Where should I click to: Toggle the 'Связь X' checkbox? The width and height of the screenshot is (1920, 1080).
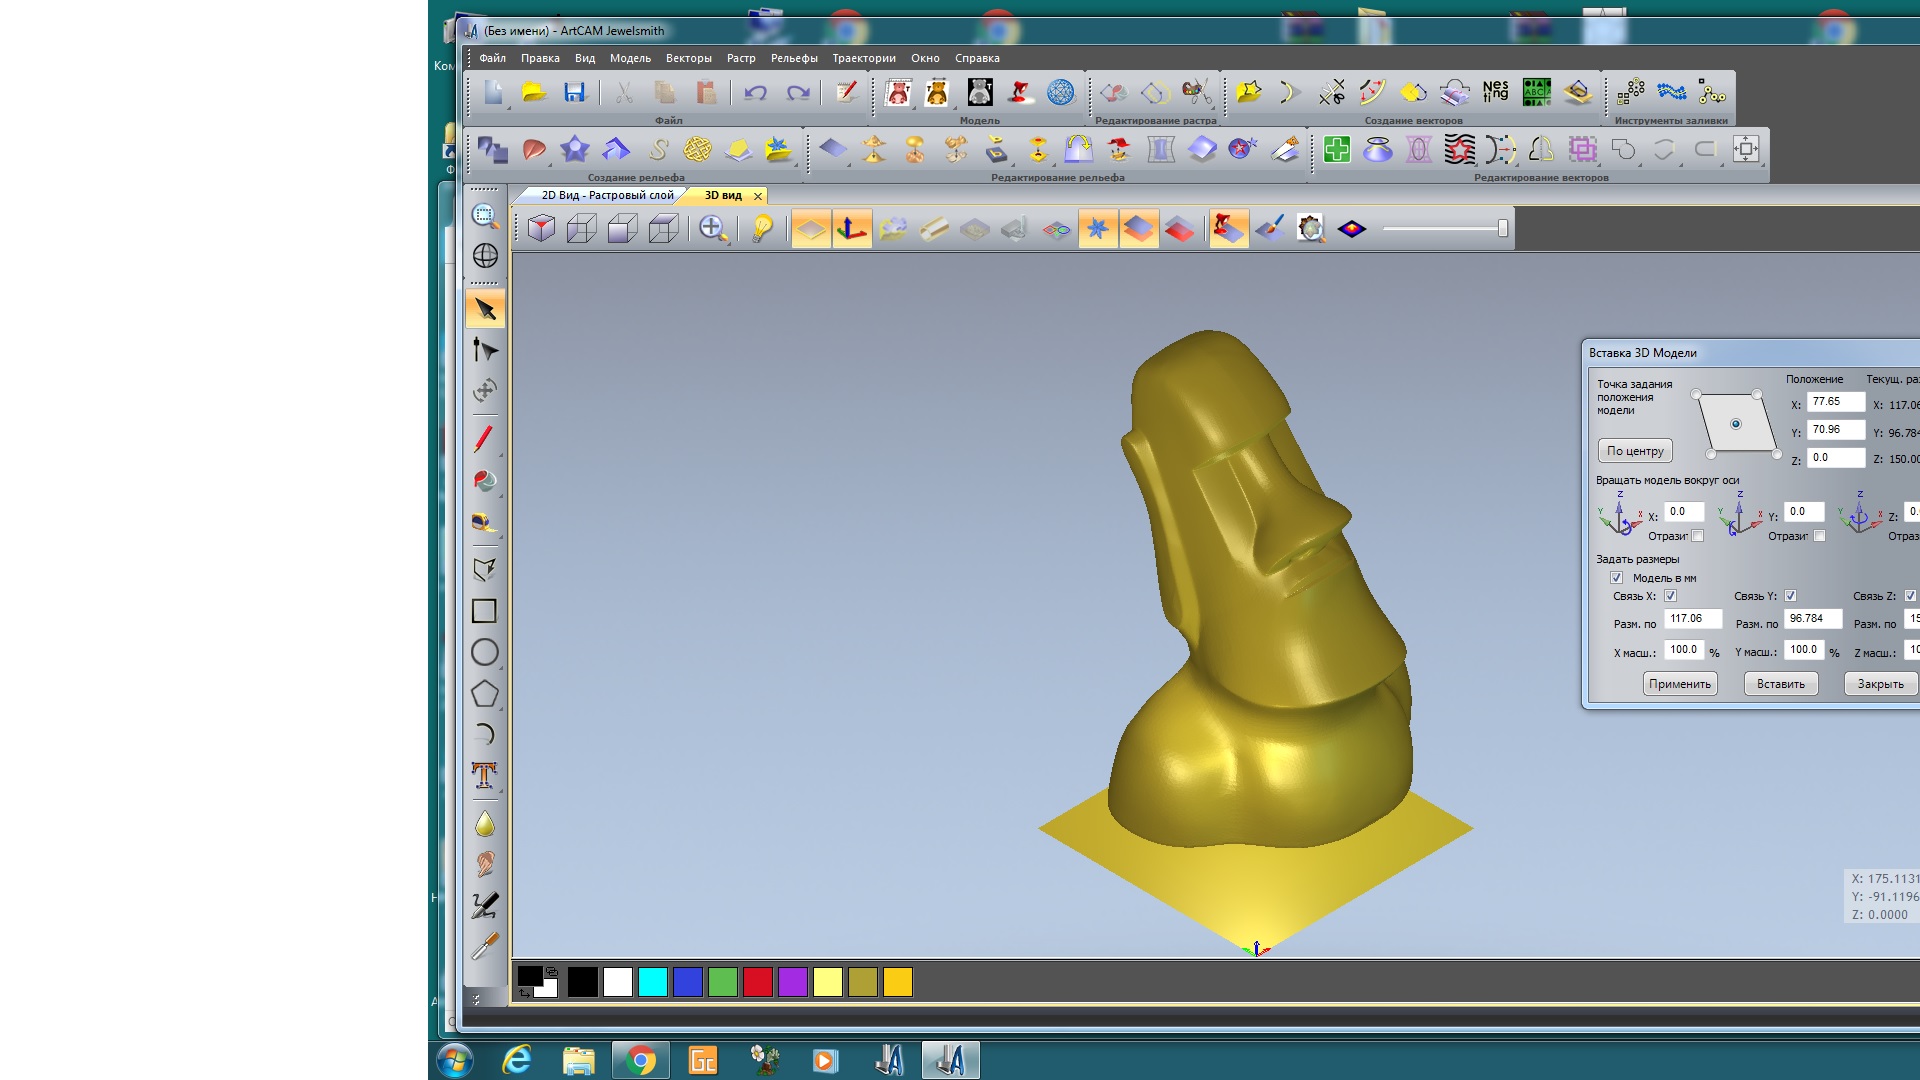click(1670, 596)
